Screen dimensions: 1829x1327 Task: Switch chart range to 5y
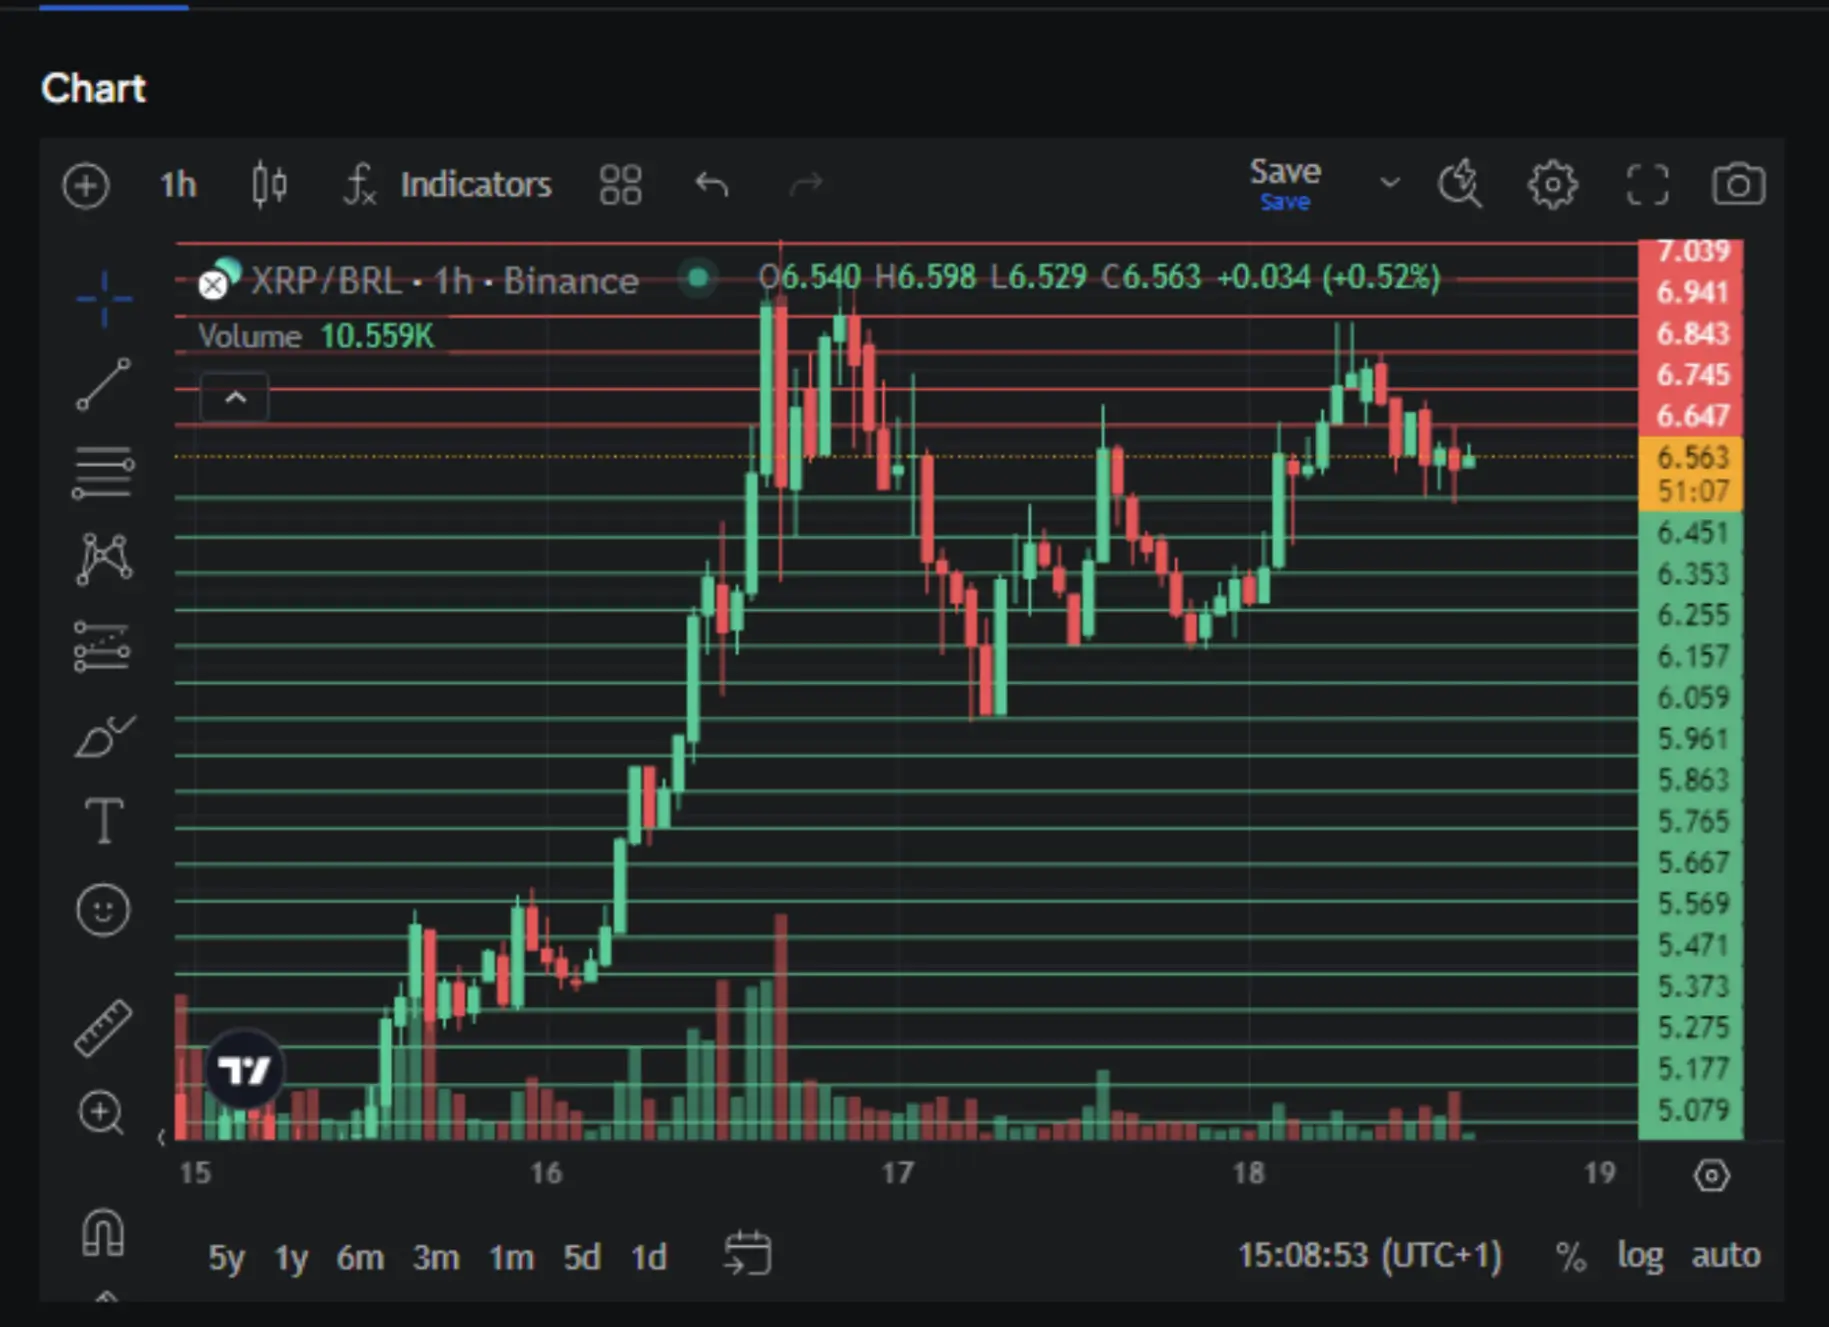point(225,1258)
